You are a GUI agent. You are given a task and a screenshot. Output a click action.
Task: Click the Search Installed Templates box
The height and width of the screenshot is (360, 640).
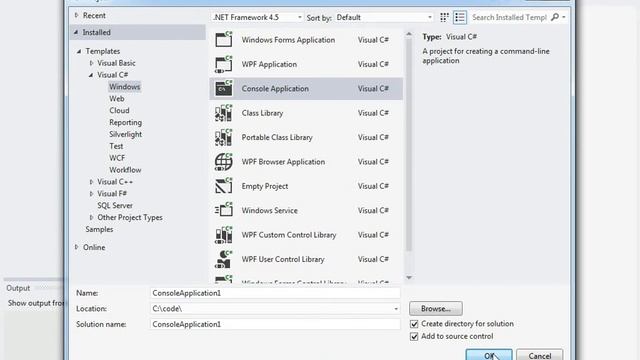tap(509, 18)
